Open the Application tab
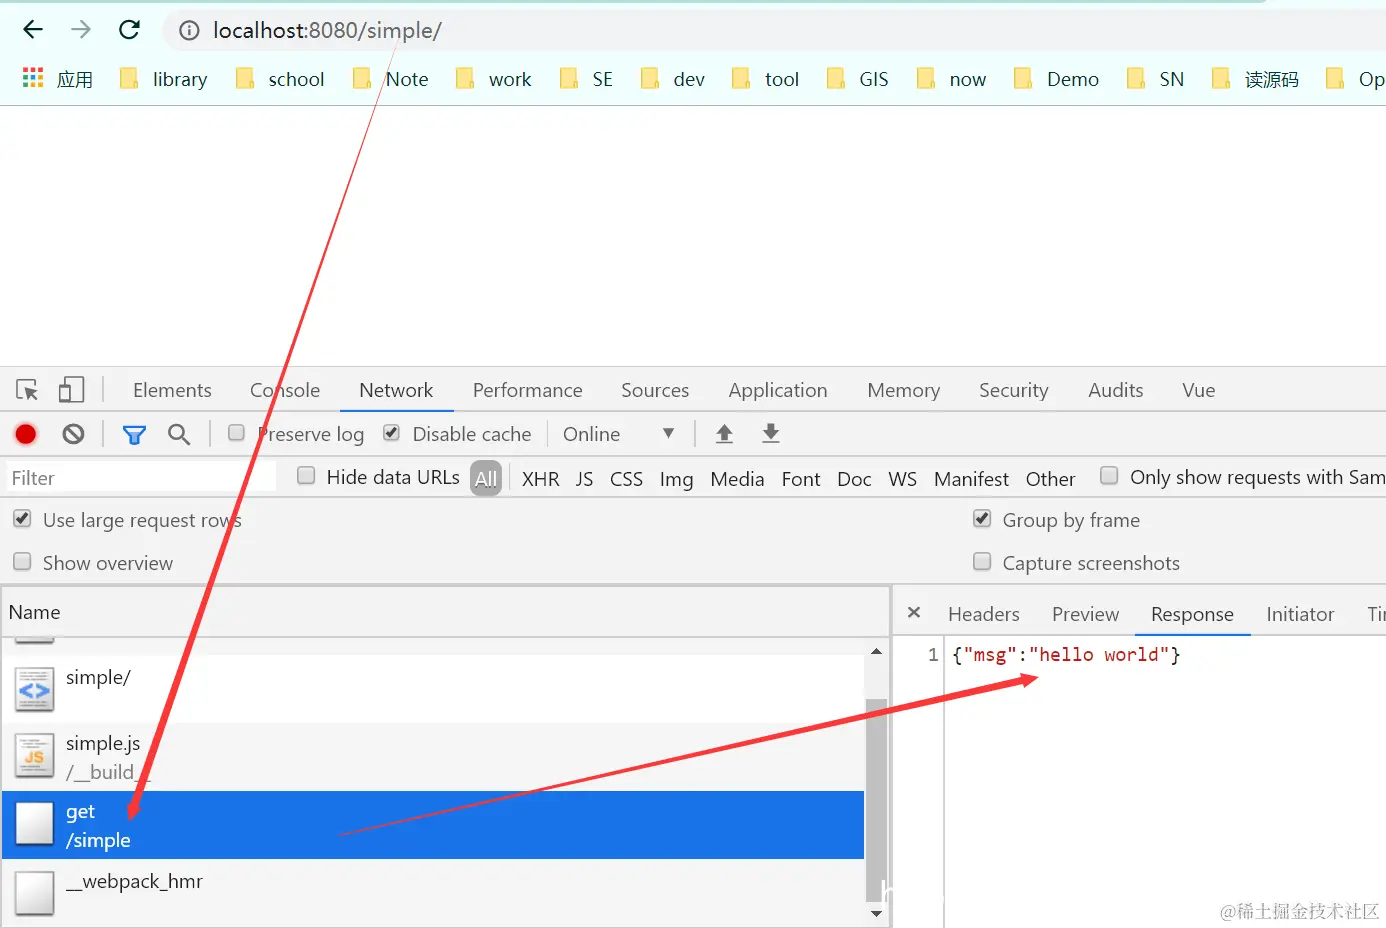Screen dimensions: 1386x928 click(778, 390)
